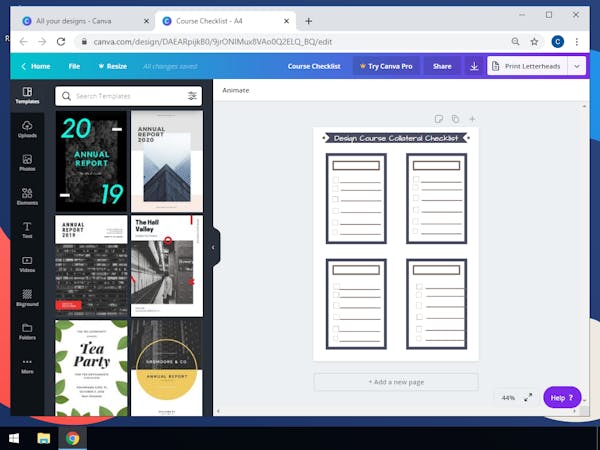Click Print Letterheads button
600x450 pixels.
527,66
